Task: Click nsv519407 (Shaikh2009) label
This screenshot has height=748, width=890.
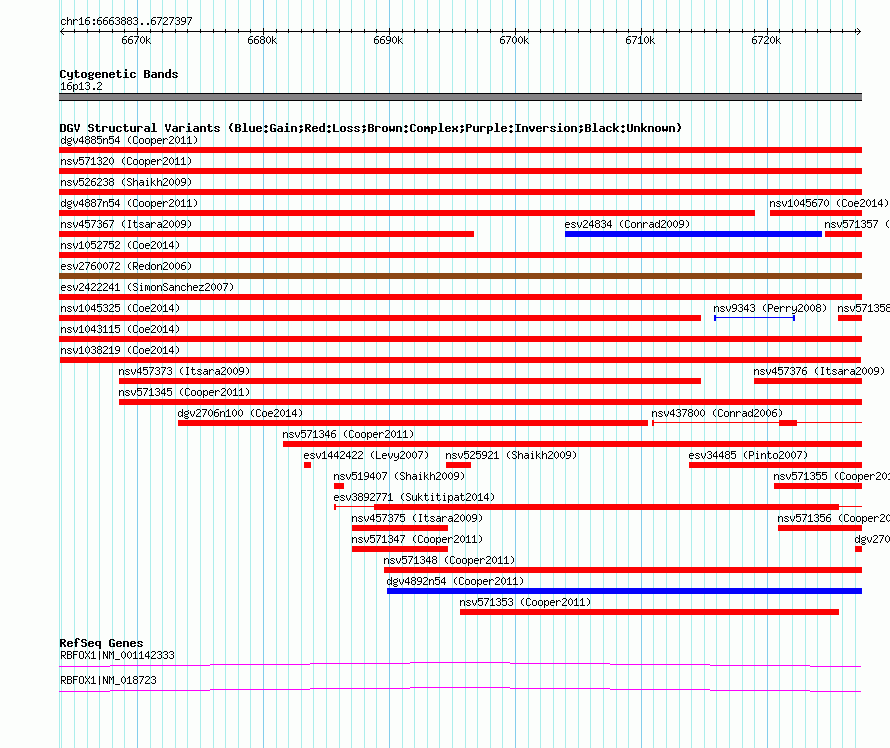Action: coord(399,476)
